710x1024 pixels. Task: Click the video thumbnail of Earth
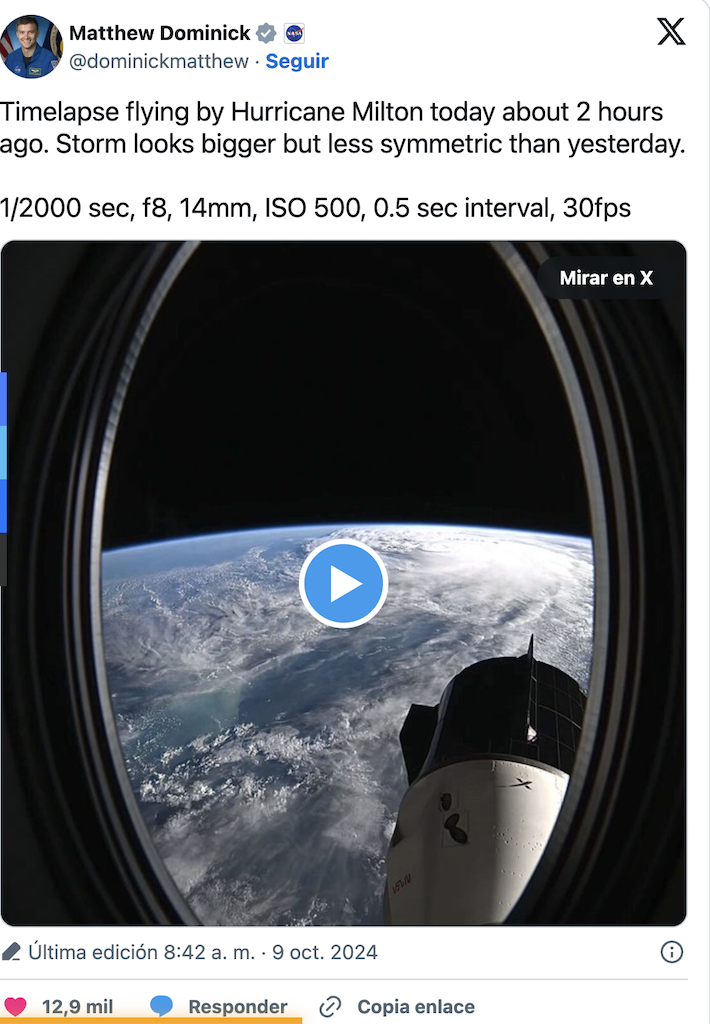[x=344, y=583]
